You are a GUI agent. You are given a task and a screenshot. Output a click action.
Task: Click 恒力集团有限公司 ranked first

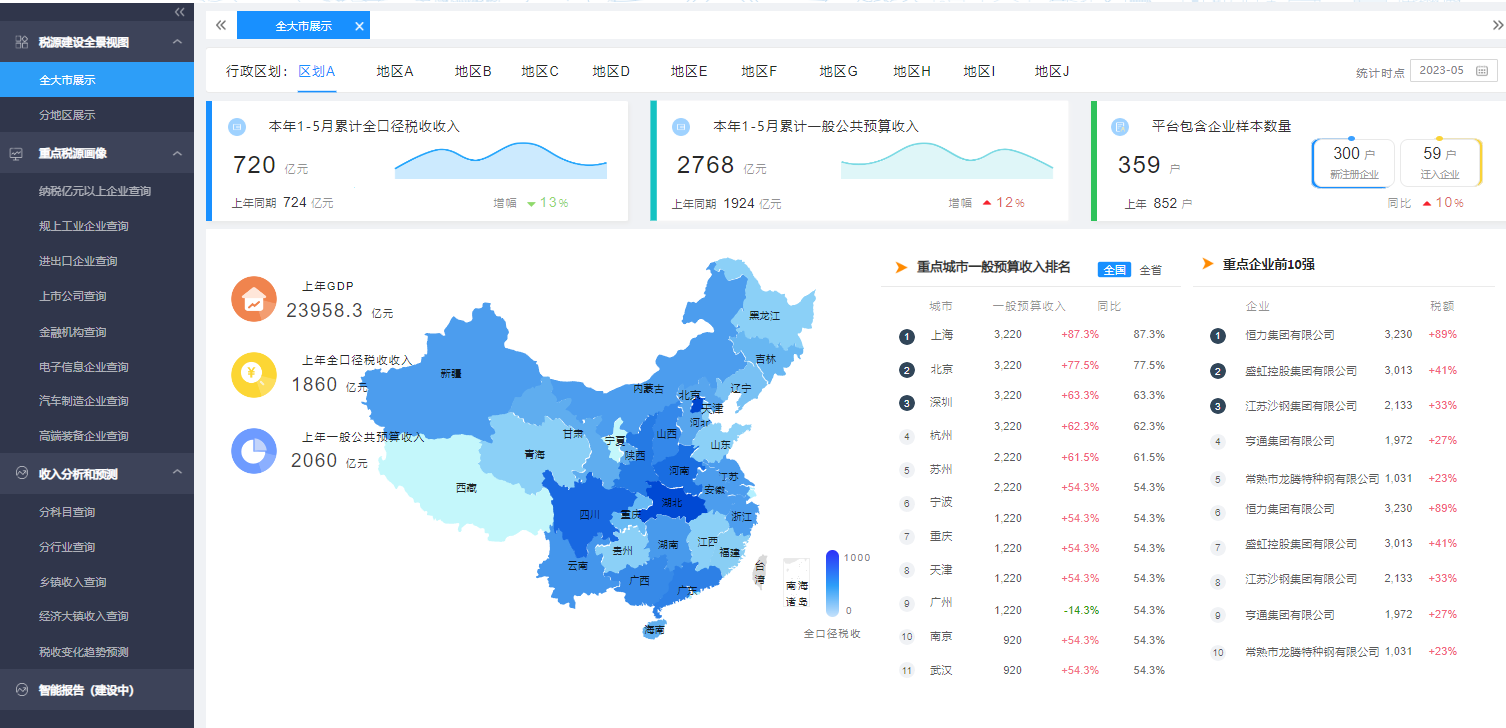click(x=1289, y=335)
